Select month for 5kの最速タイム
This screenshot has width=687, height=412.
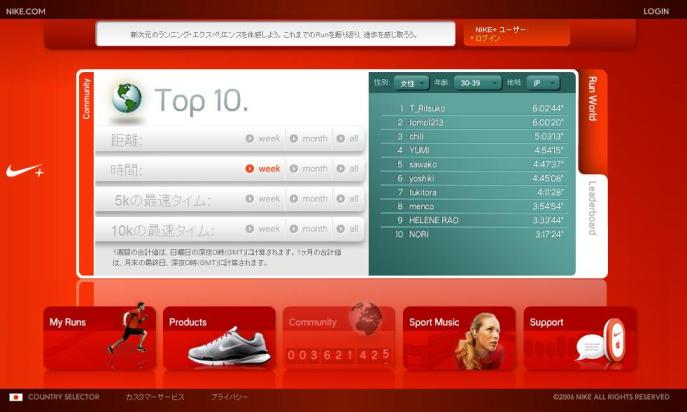(x=309, y=199)
